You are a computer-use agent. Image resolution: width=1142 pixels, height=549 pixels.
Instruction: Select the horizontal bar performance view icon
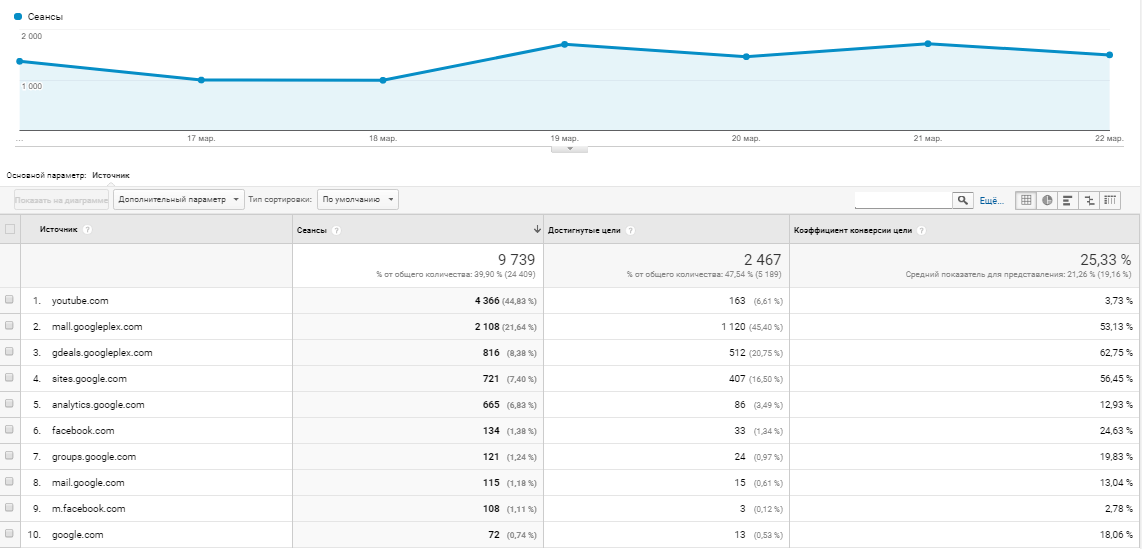pyautogui.click(x=1068, y=200)
